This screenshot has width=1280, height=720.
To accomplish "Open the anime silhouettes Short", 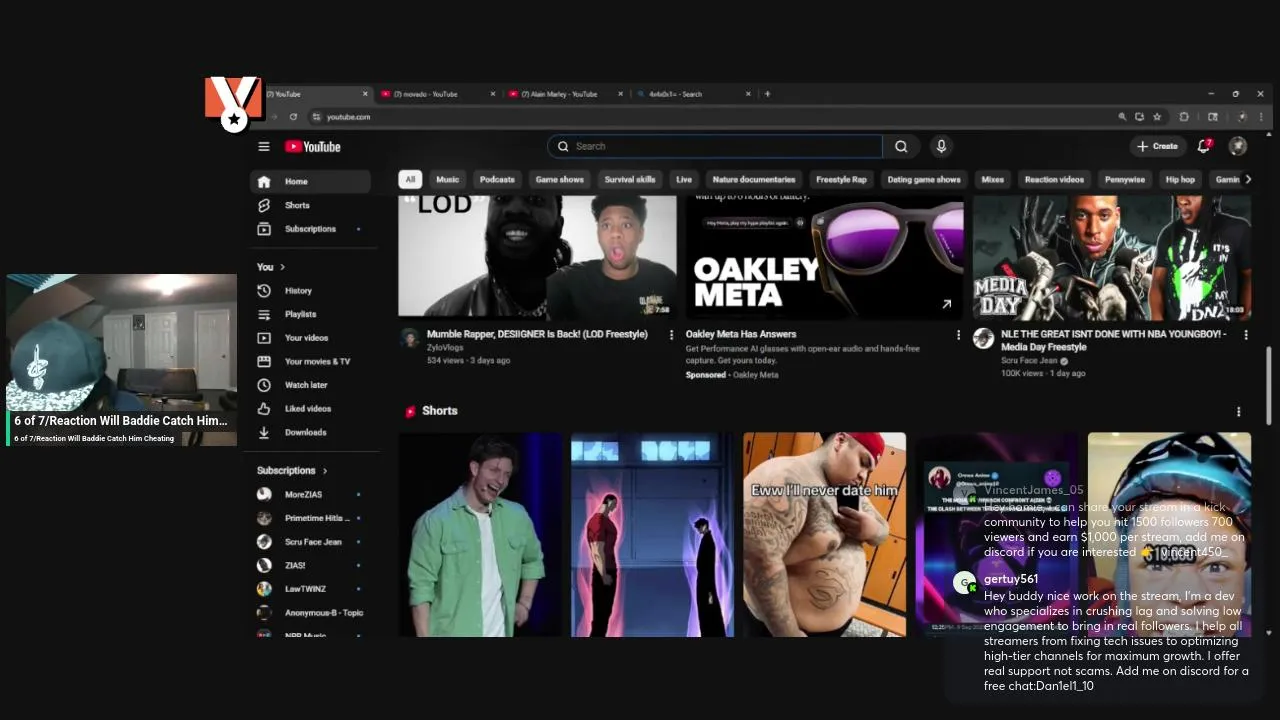I will click(652, 535).
